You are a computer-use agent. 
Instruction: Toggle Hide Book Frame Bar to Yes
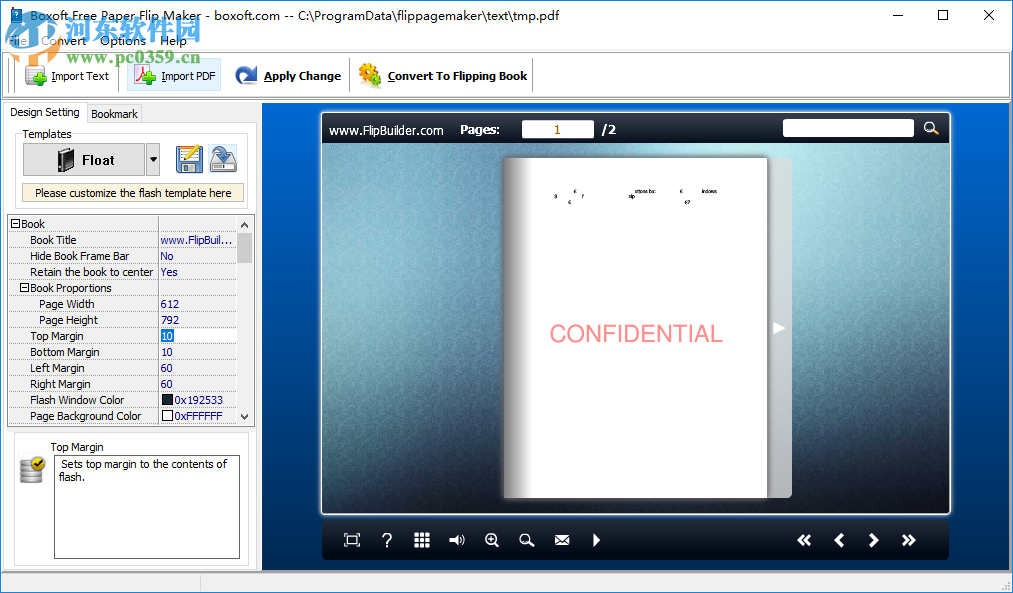(168, 255)
